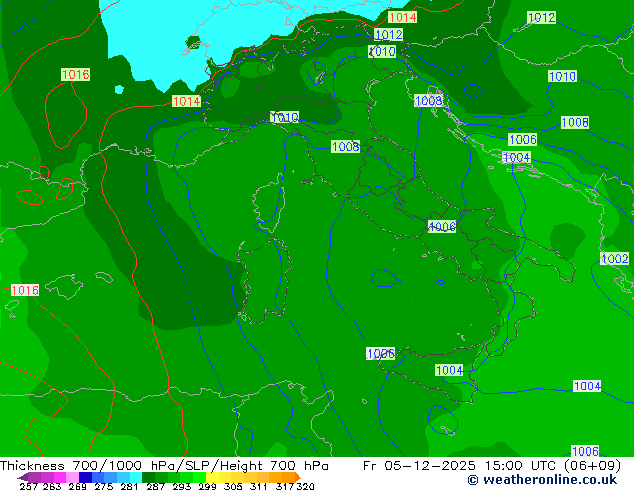
Task: Click the legend value 305
Action: click(233, 486)
